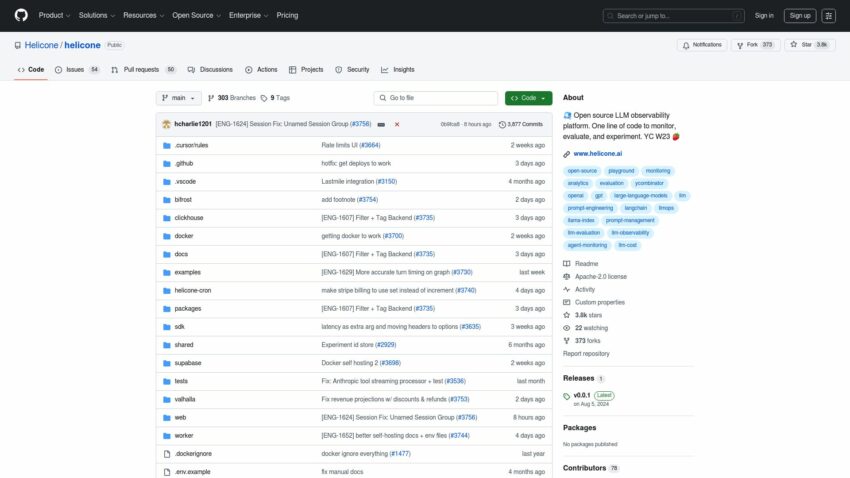The width and height of the screenshot is (850, 478).
Task: Open the Security tab
Action: 352,69
